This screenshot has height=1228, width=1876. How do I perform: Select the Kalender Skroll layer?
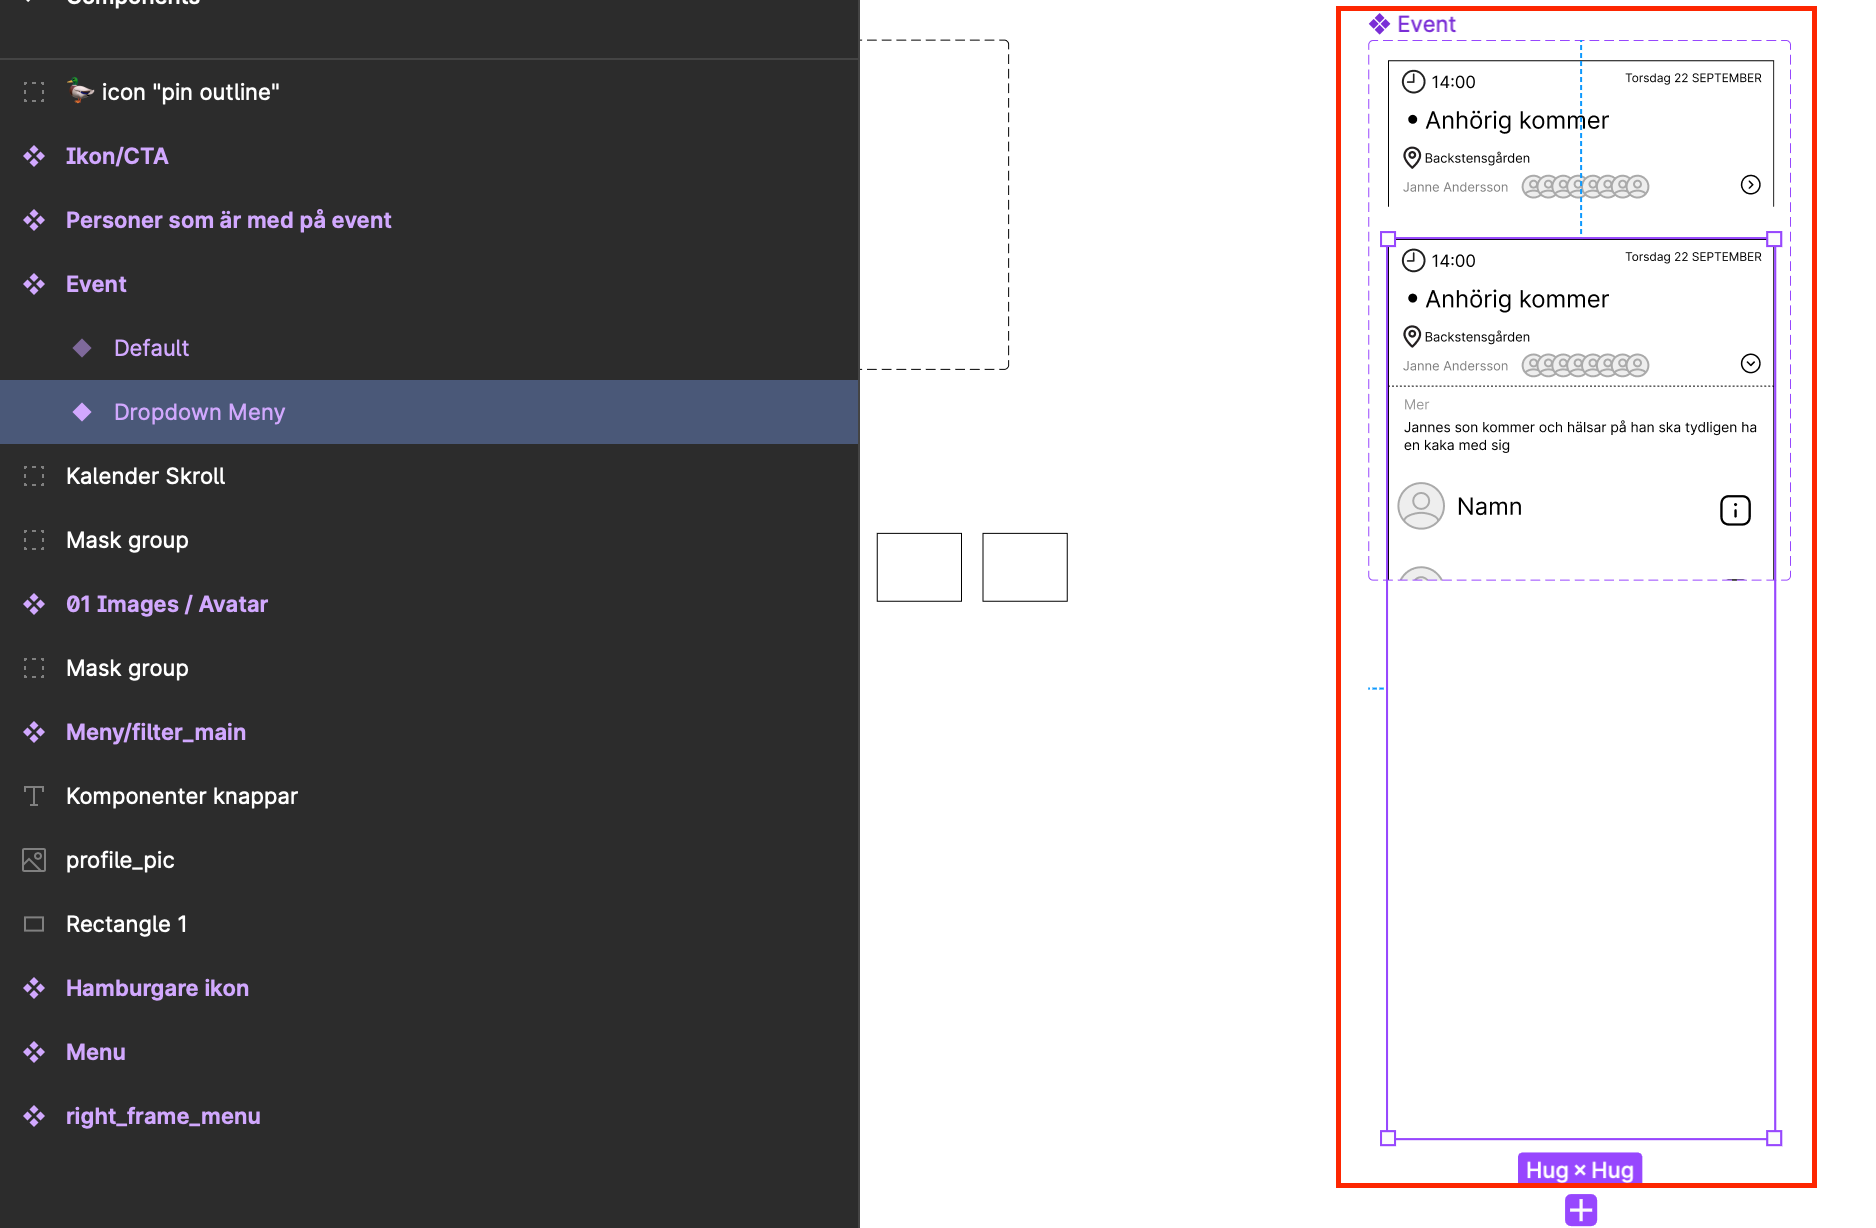429,476
